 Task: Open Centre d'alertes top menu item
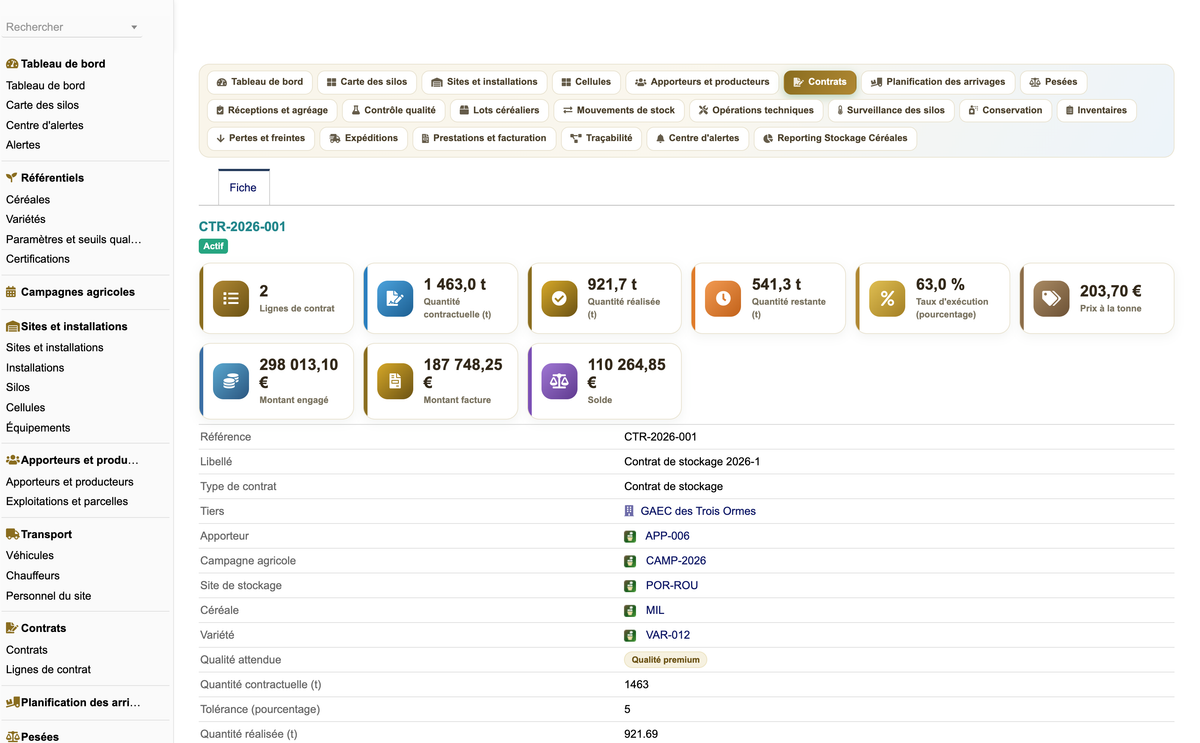coord(697,138)
